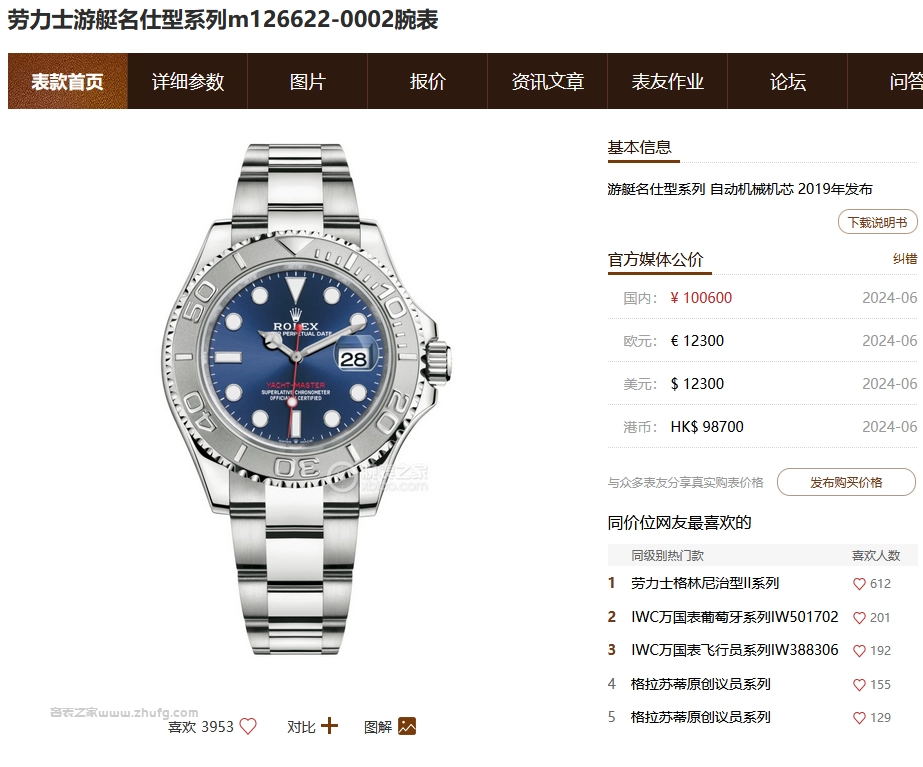
Task: Switch to the 详细参数 tab
Action: tap(188, 81)
